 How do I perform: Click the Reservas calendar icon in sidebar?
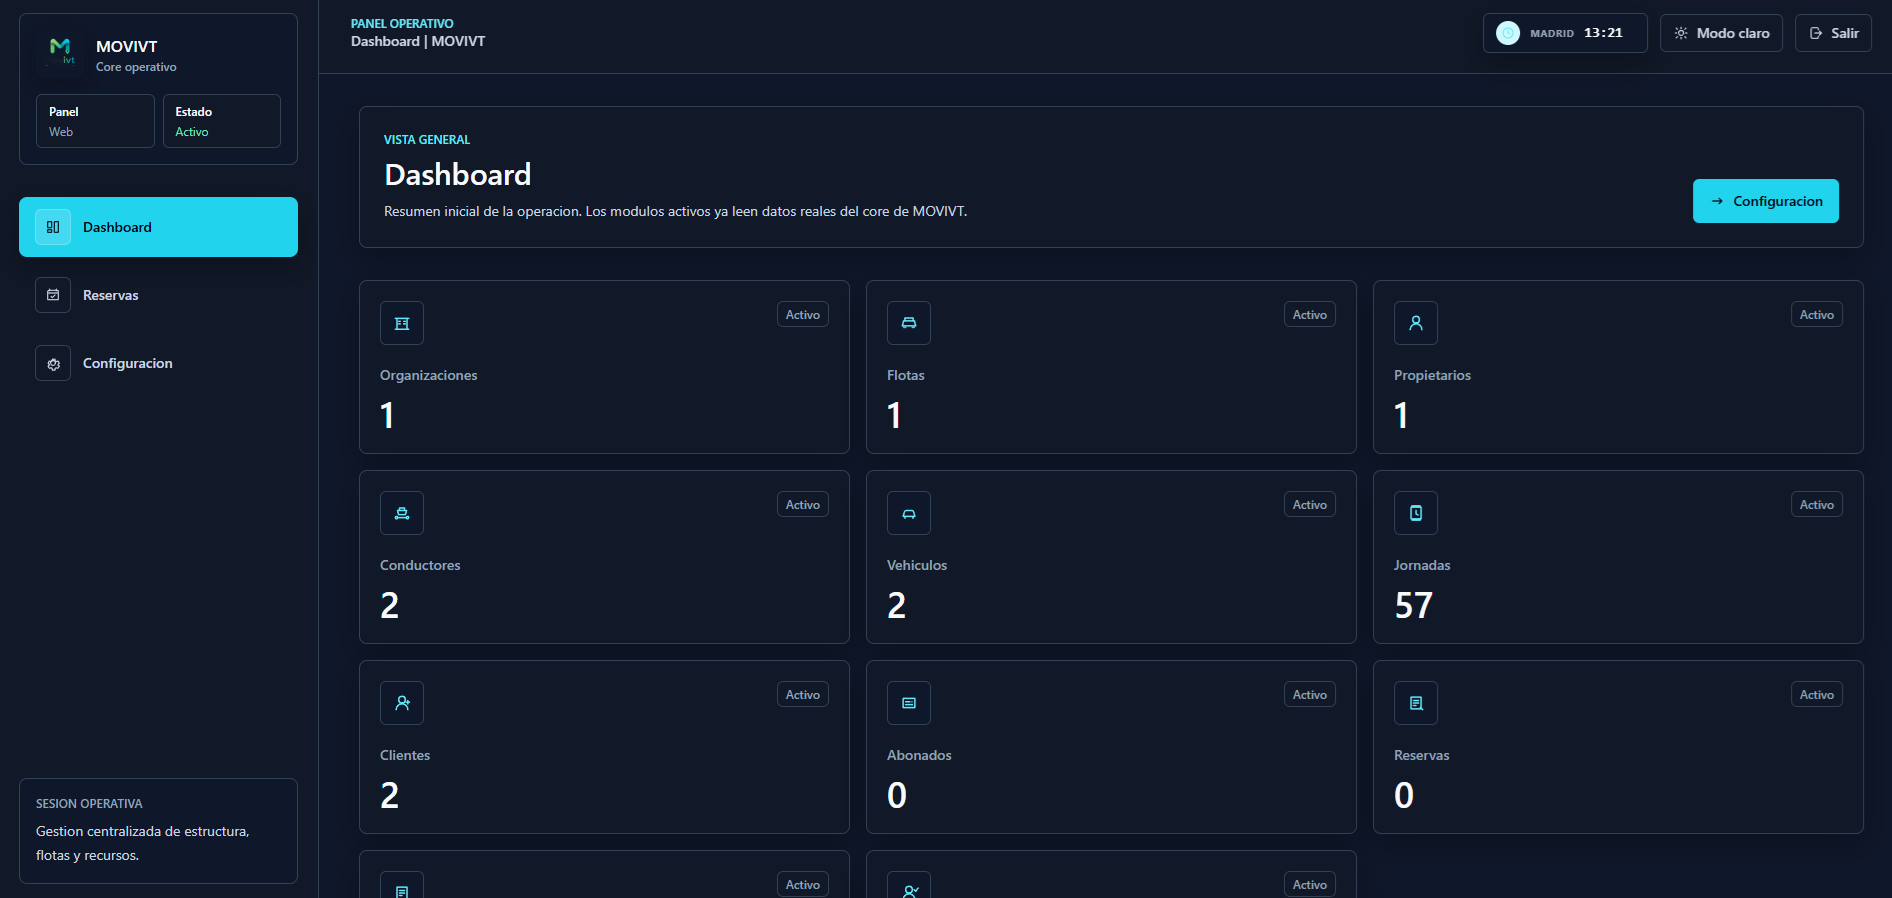(x=53, y=295)
